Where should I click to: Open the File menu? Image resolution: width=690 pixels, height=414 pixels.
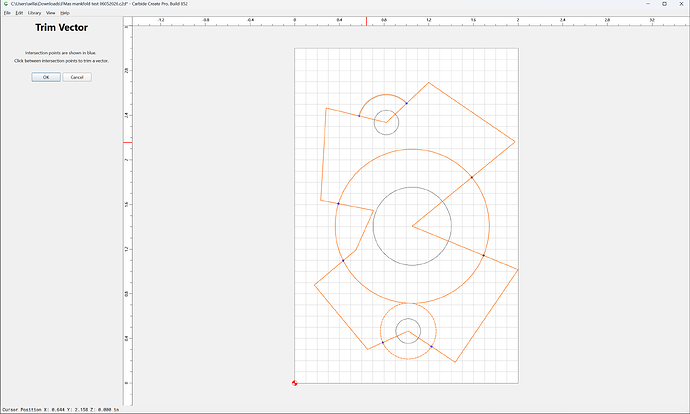click(x=7, y=13)
